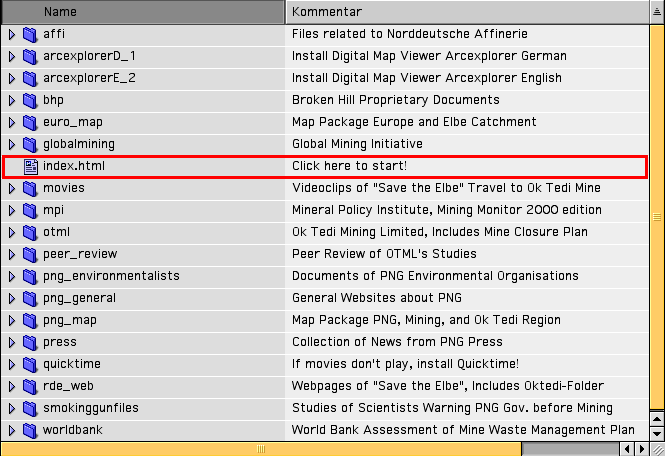Click the affi folder icon
This screenshot has height=456, width=665.
[x=30, y=34]
